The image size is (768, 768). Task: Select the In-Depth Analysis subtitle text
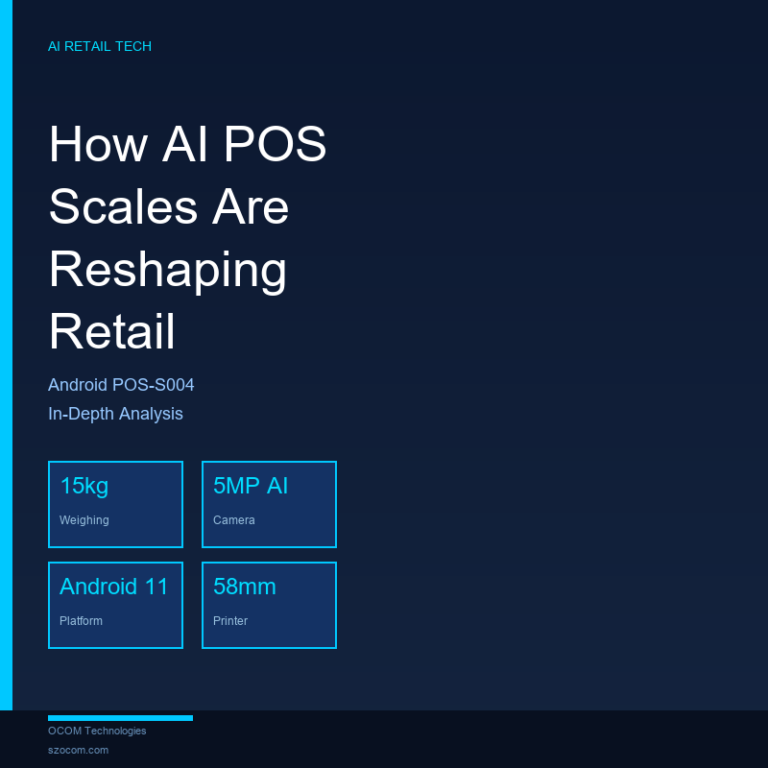tap(115, 414)
